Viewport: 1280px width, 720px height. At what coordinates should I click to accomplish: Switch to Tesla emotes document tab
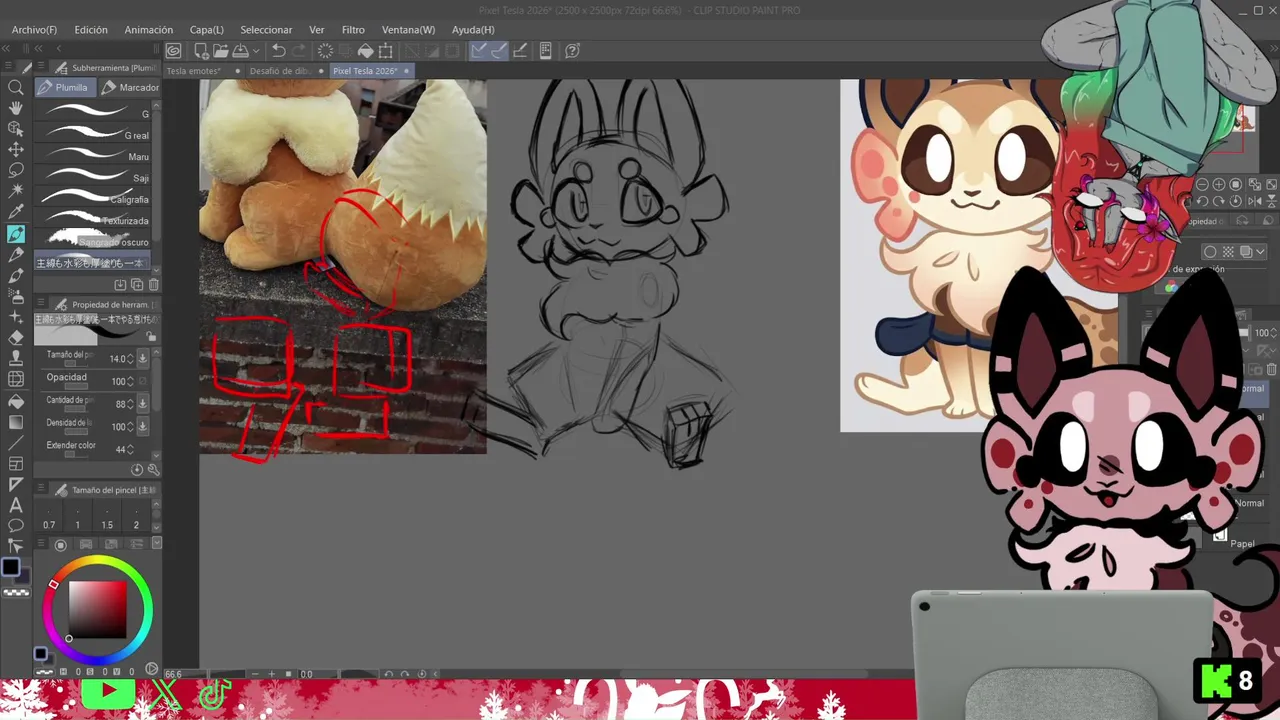[x=202, y=71]
